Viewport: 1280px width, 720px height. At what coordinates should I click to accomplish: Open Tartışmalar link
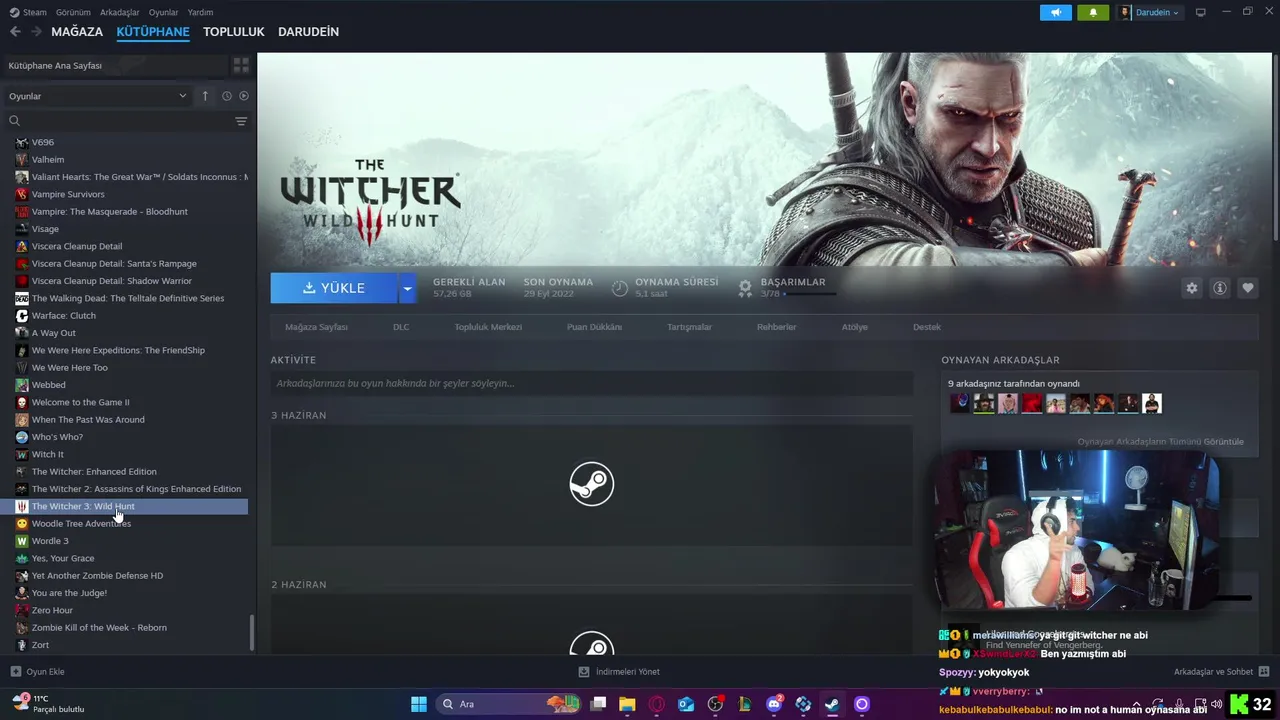pyautogui.click(x=689, y=327)
